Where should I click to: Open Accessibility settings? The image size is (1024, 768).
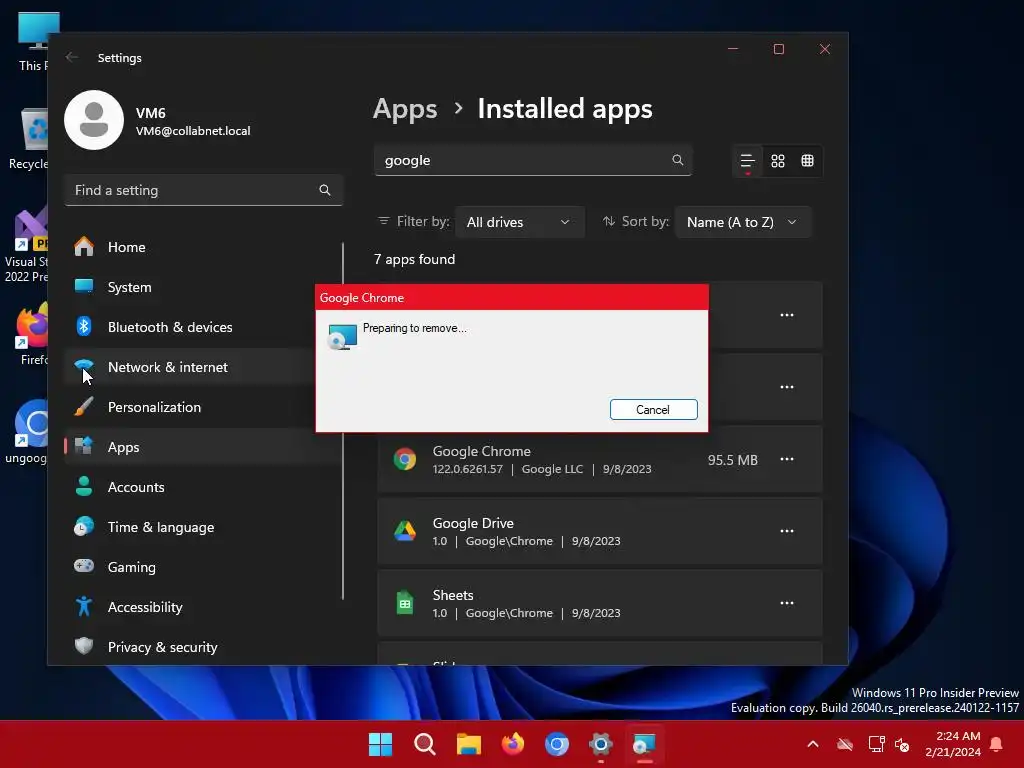point(202,607)
